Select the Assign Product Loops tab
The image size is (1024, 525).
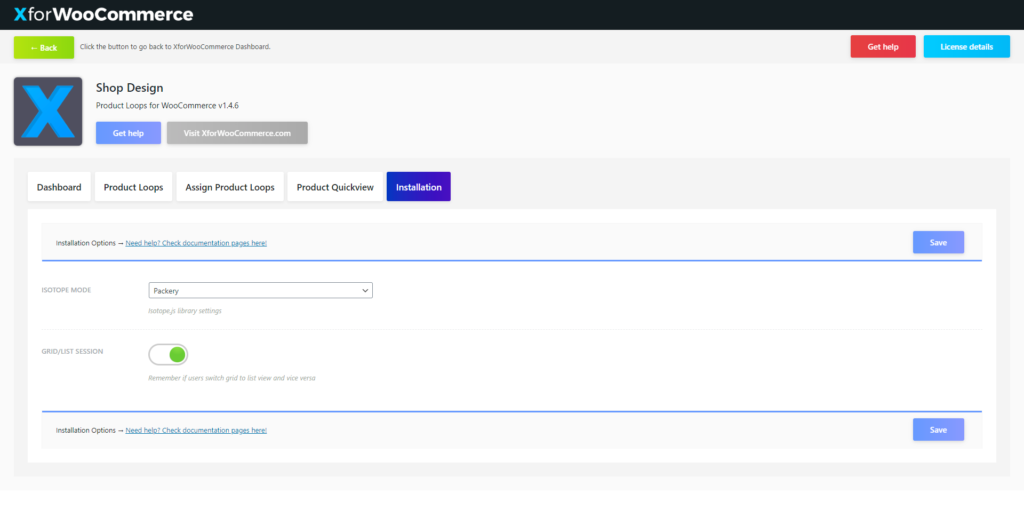click(x=230, y=187)
